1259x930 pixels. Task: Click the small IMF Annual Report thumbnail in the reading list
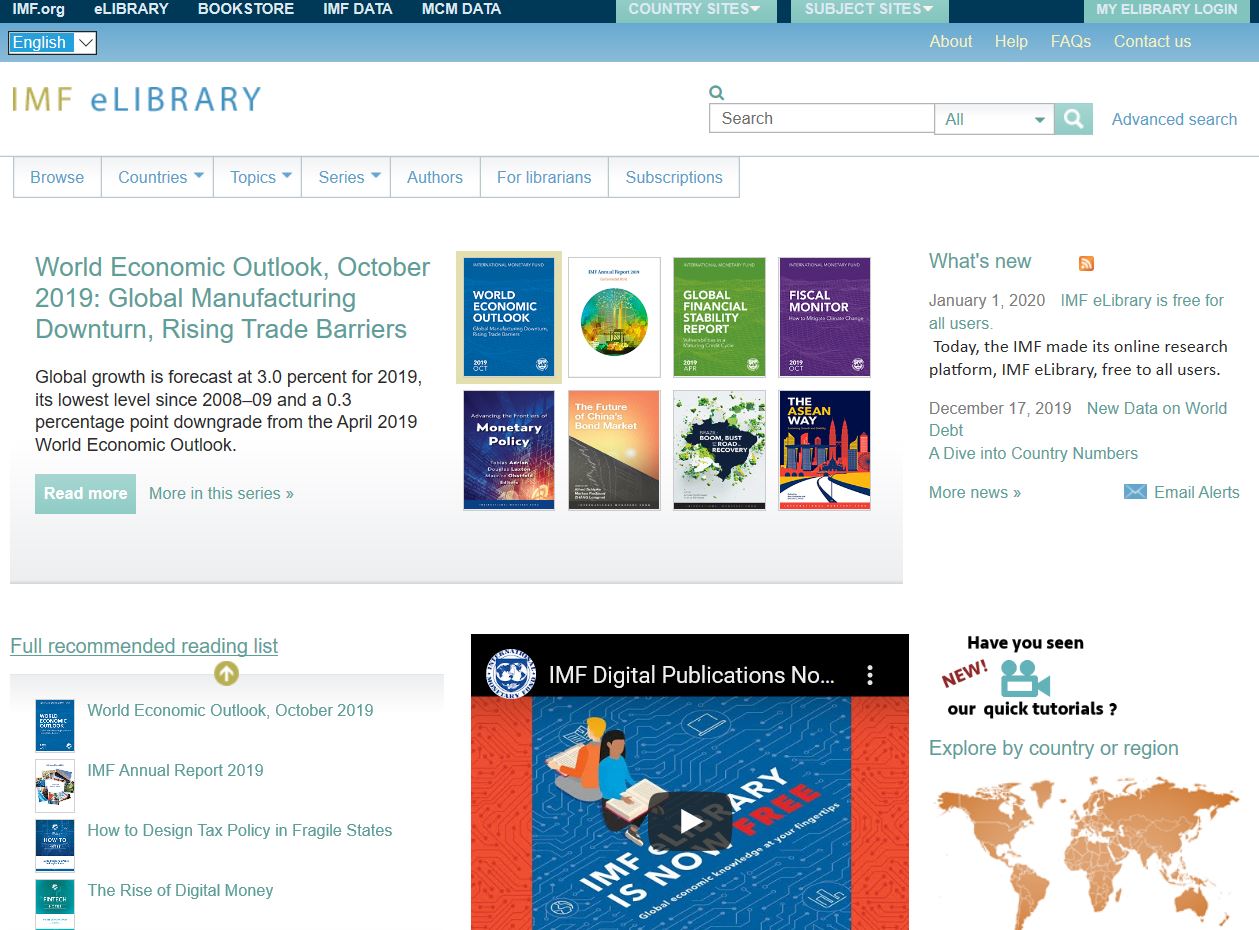point(55,785)
